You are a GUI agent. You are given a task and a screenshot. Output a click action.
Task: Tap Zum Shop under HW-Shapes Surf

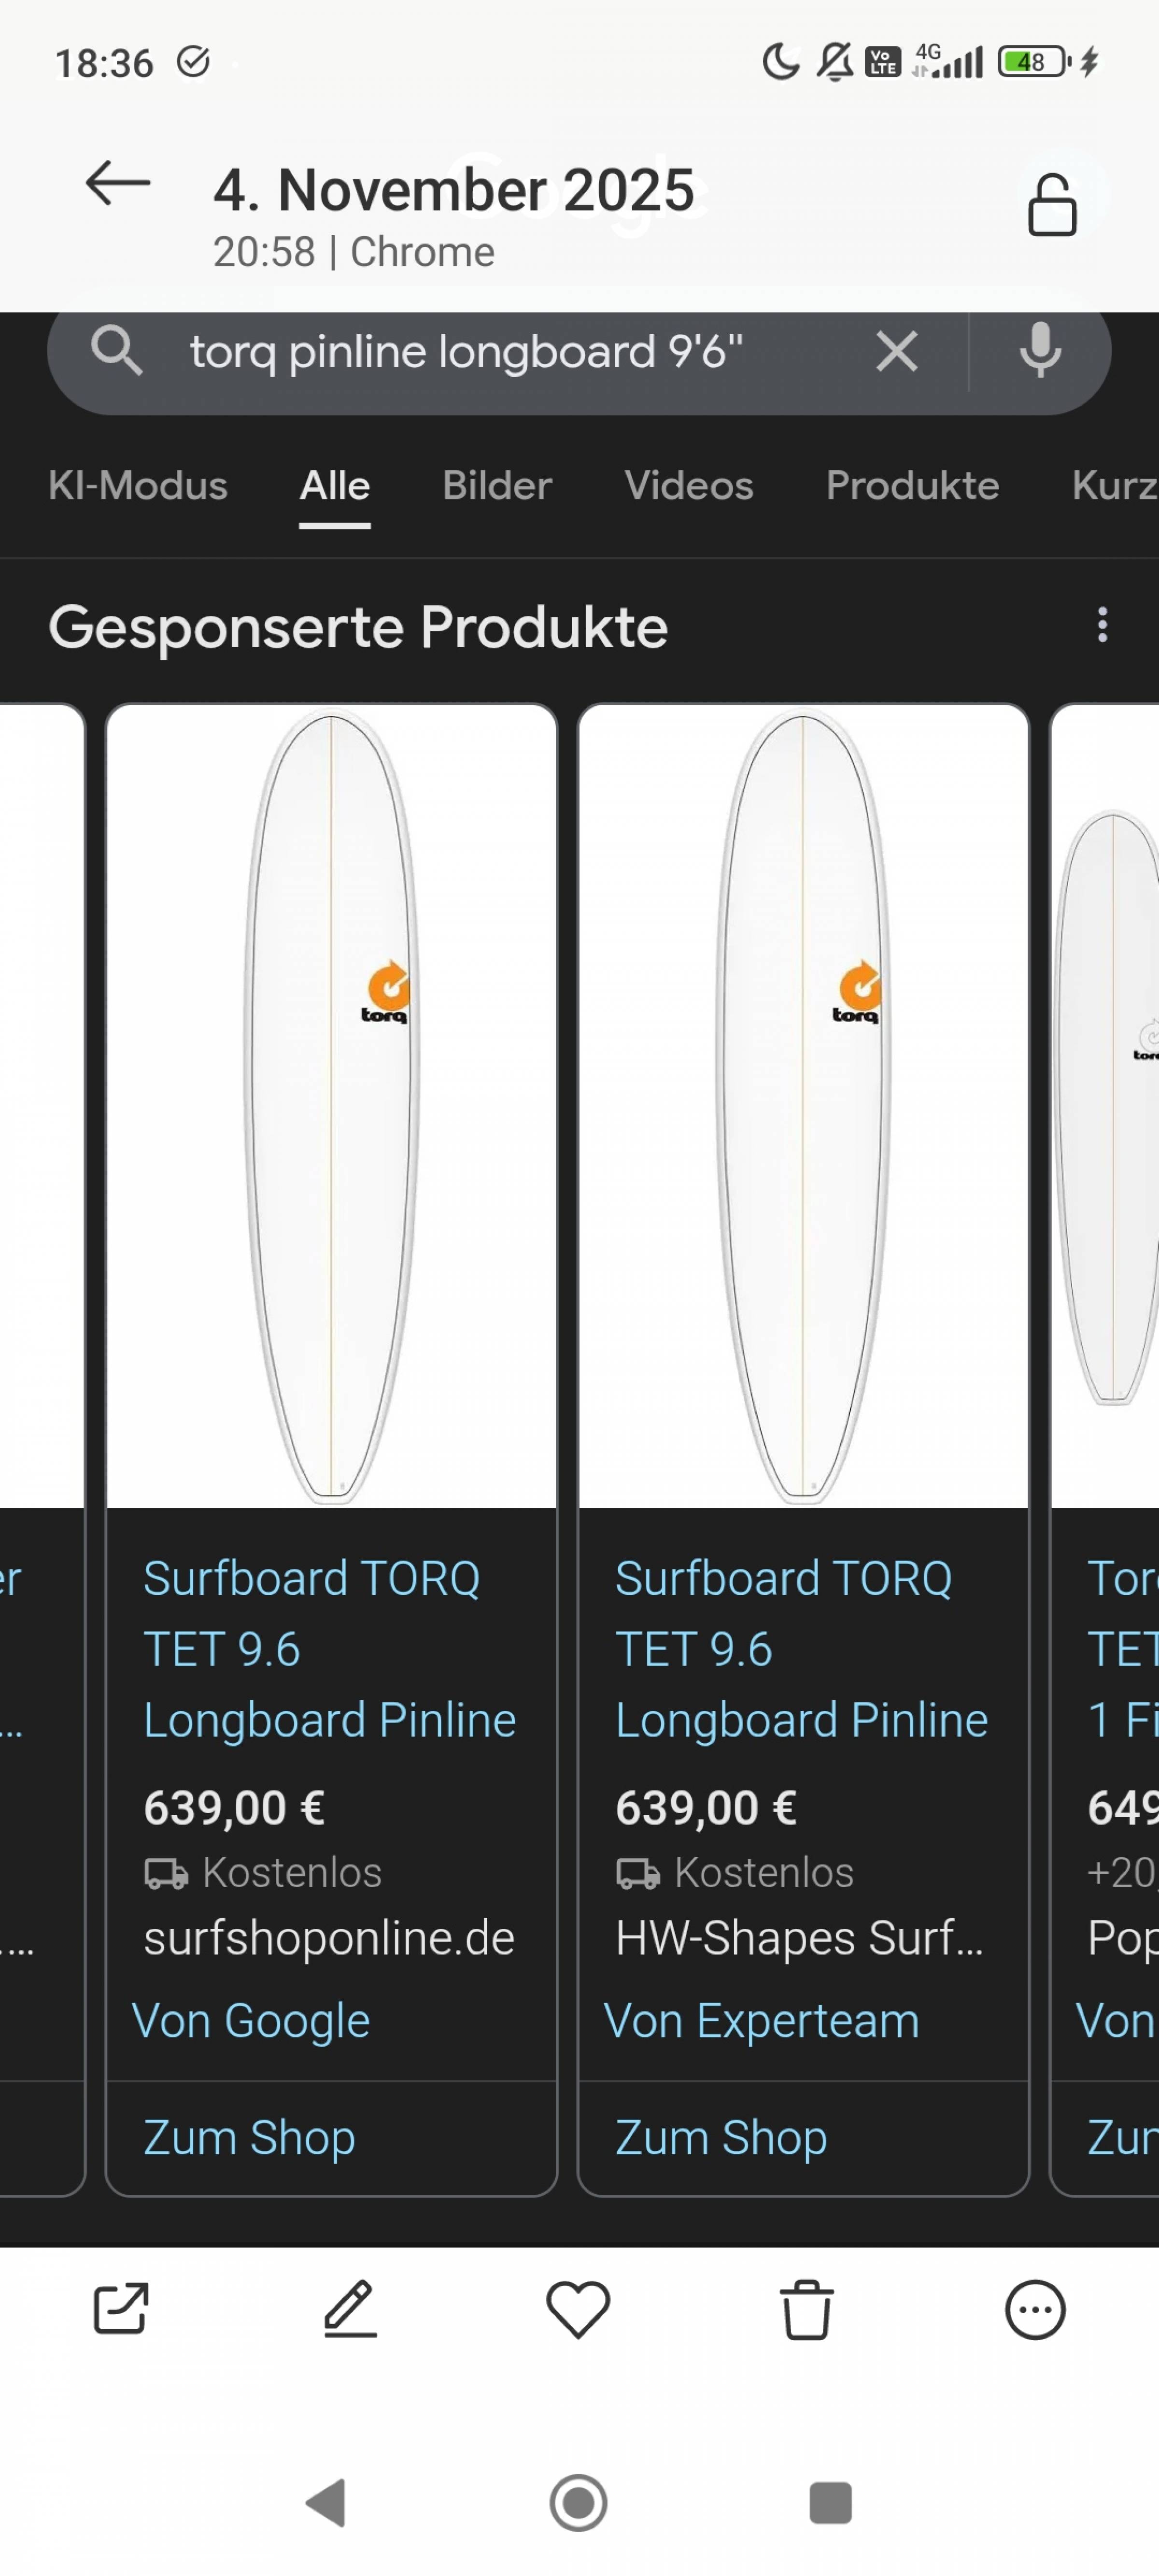(721, 2137)
